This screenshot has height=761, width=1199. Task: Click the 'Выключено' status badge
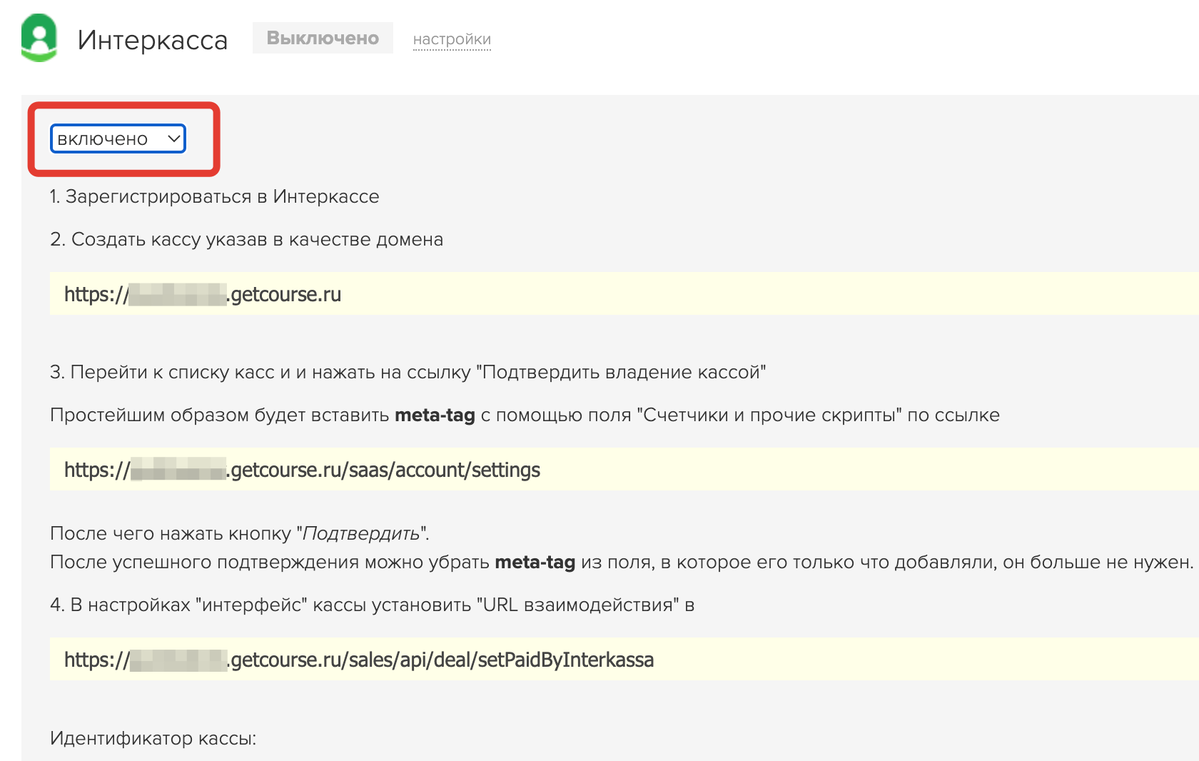[323, 38]
